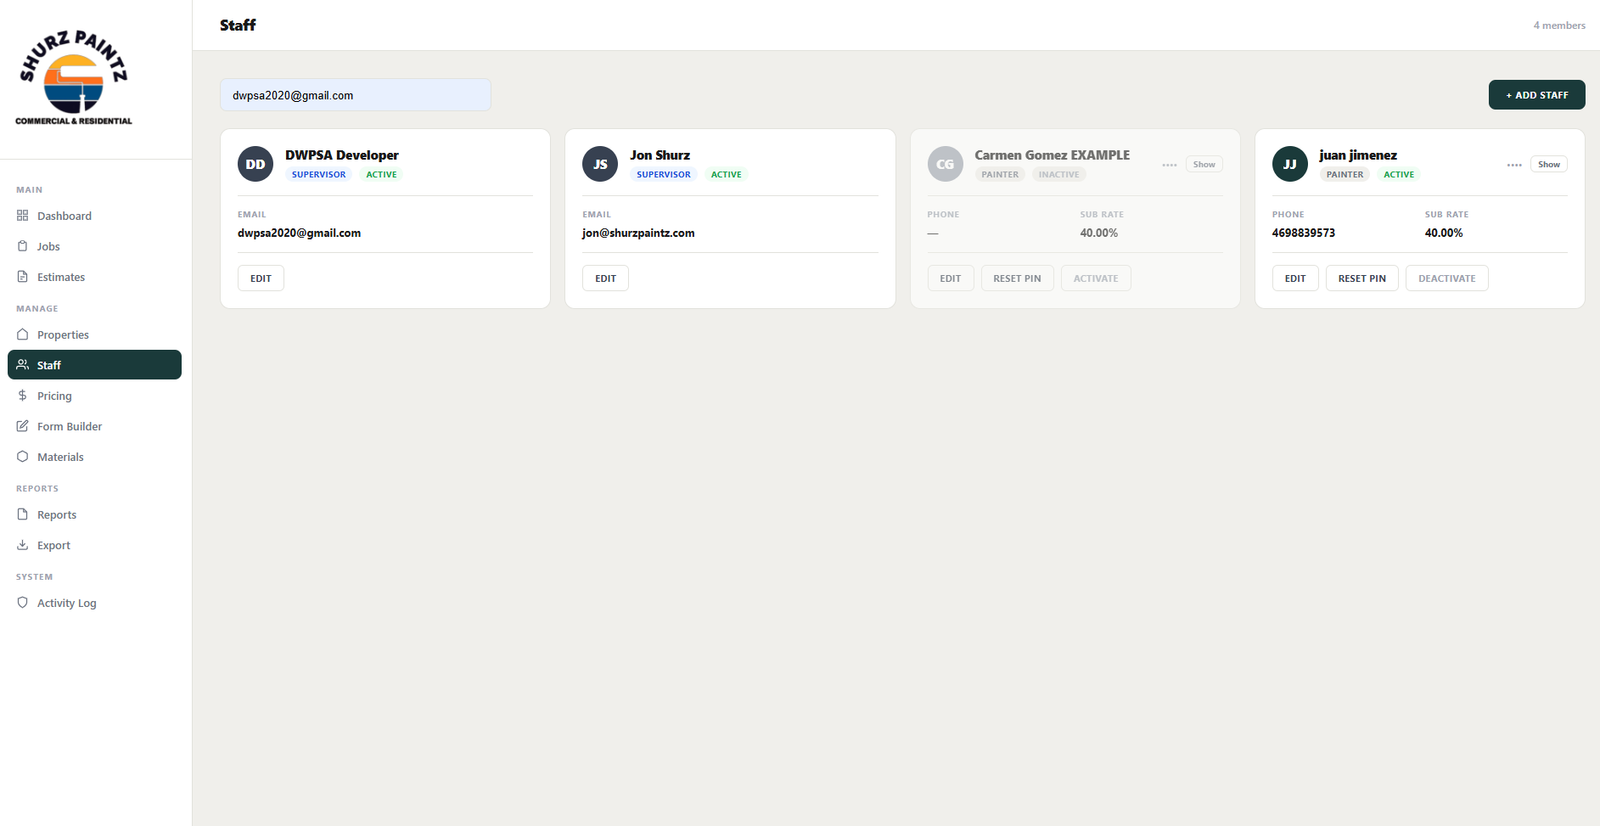Image resolution: width=1600 pixels, height=826 pixels.
Task: Click the SUPERVISOR badge on DWPSA Developer
Action: [x=319, y=174]
